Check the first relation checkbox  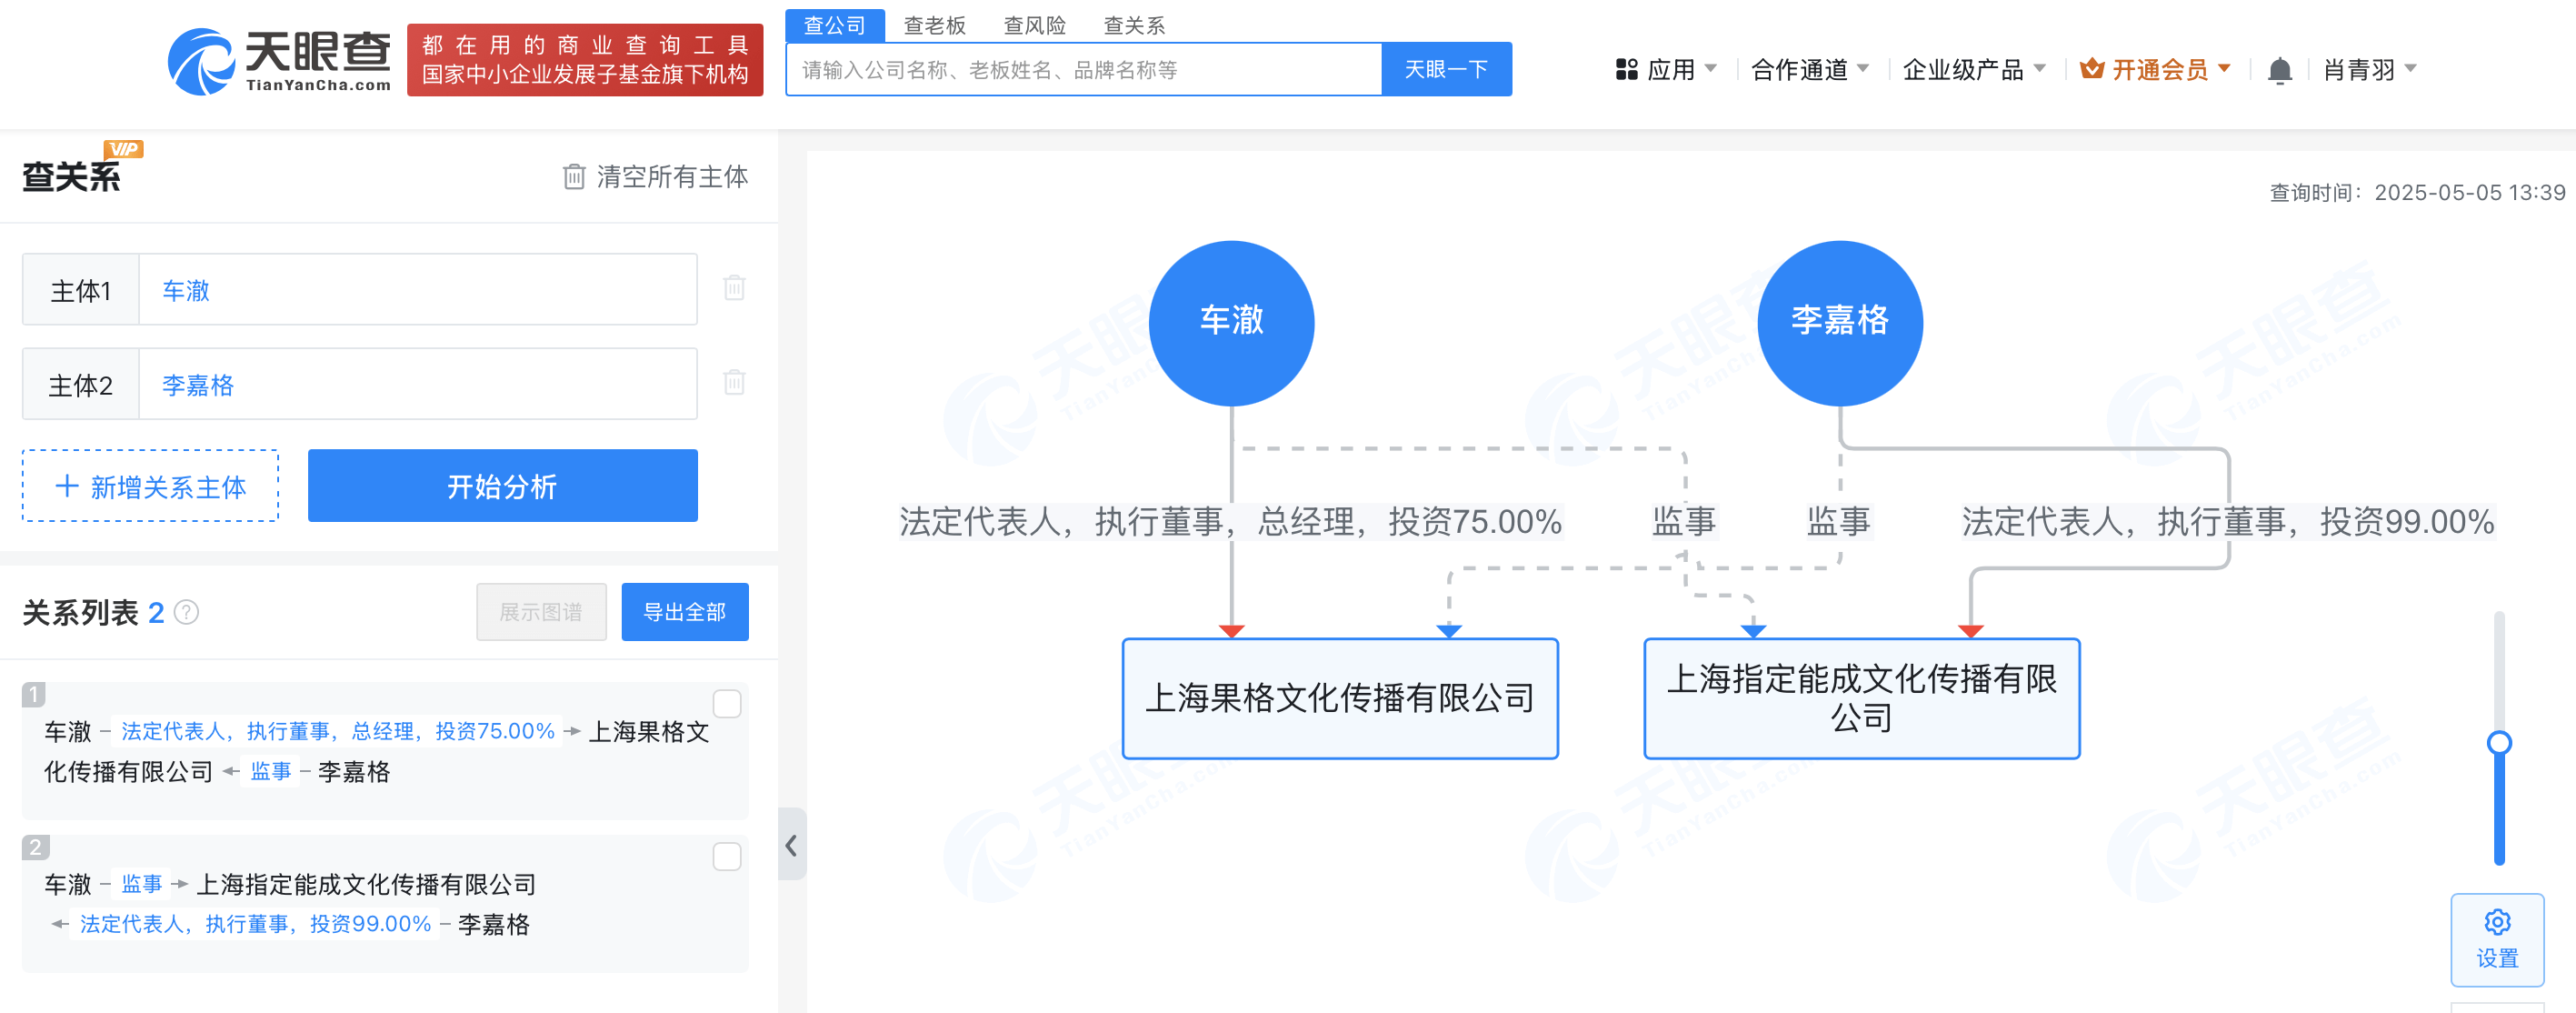pyautogui.click(x=727, y=703)
